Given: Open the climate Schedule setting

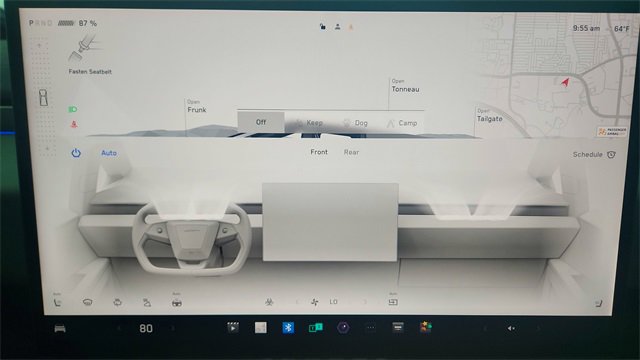Looking at the screenshot, I should [594, 154].
